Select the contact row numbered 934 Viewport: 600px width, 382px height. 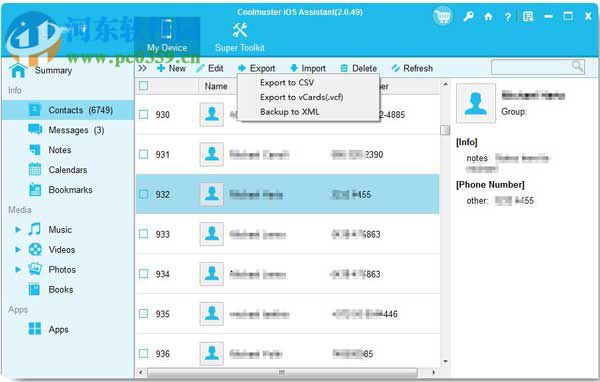click(x=287, y=274)
